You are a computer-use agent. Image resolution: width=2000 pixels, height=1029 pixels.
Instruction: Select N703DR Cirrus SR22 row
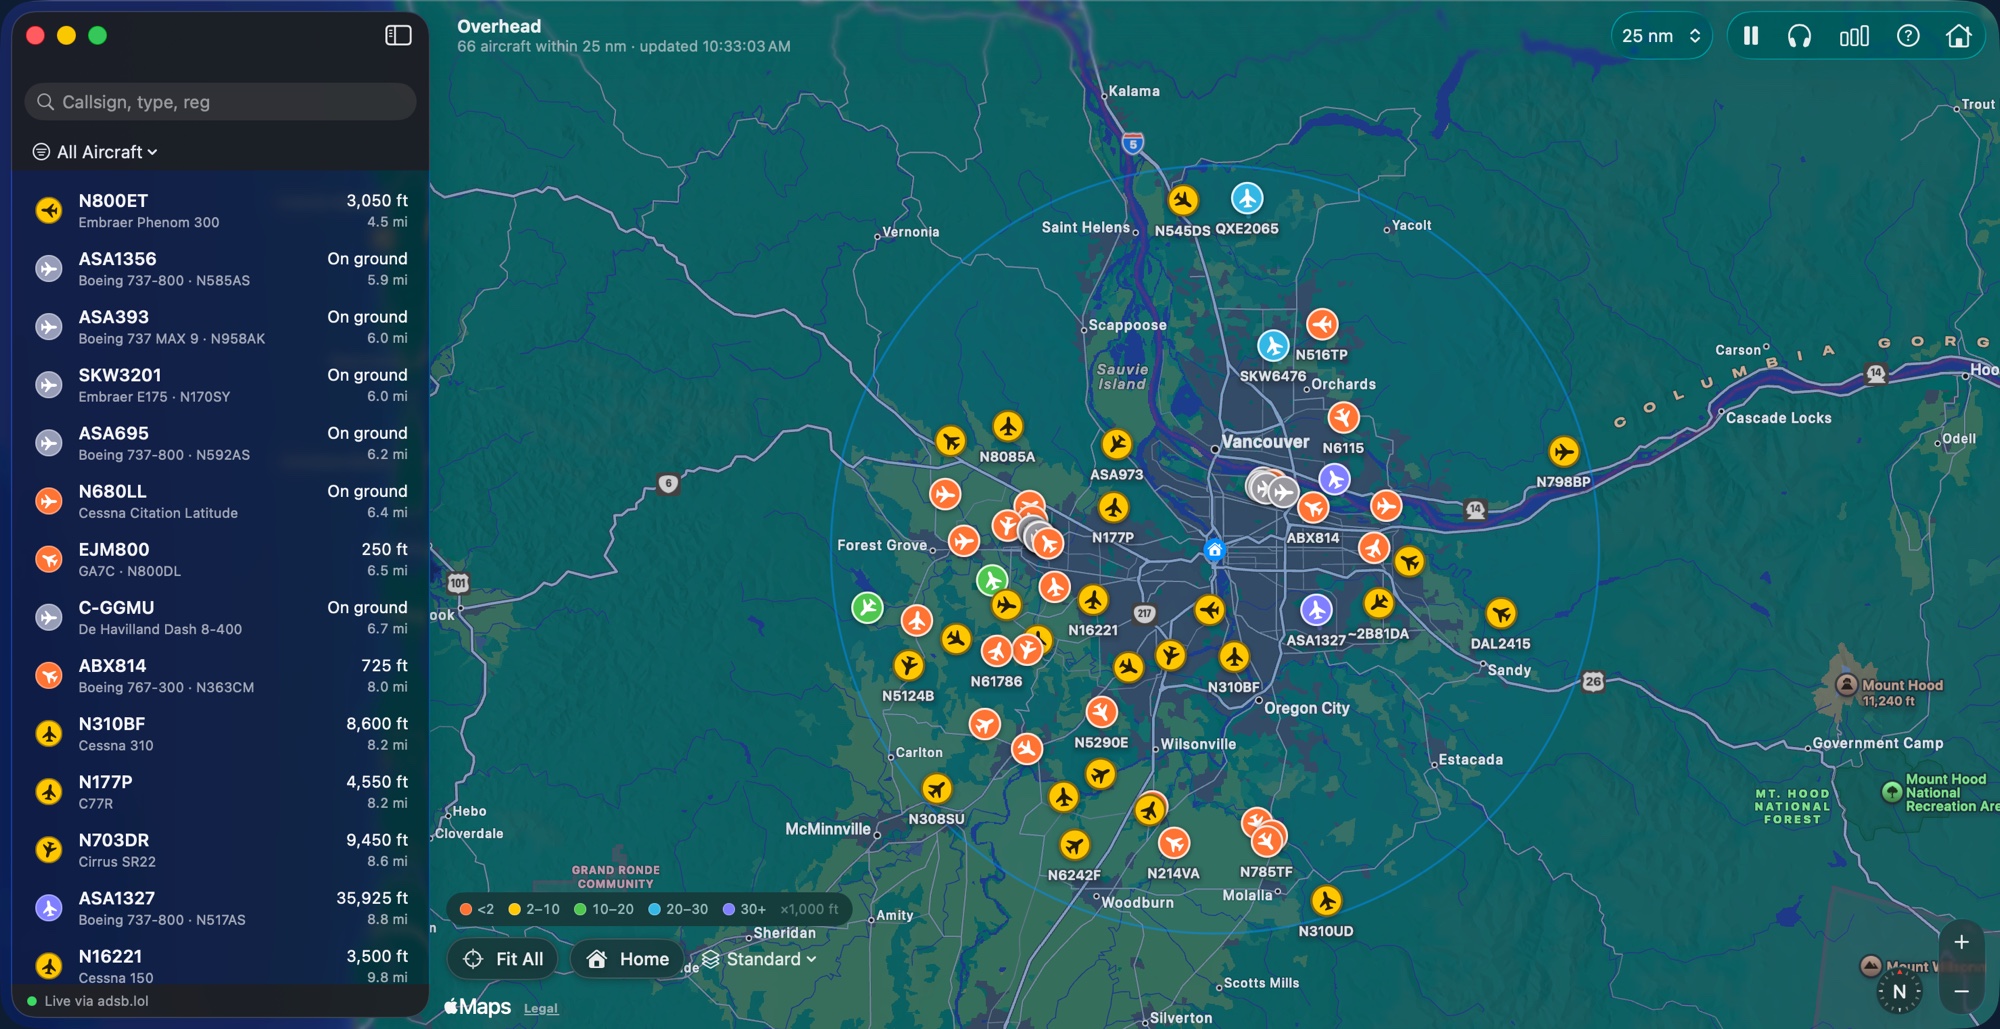click(221, 850)
